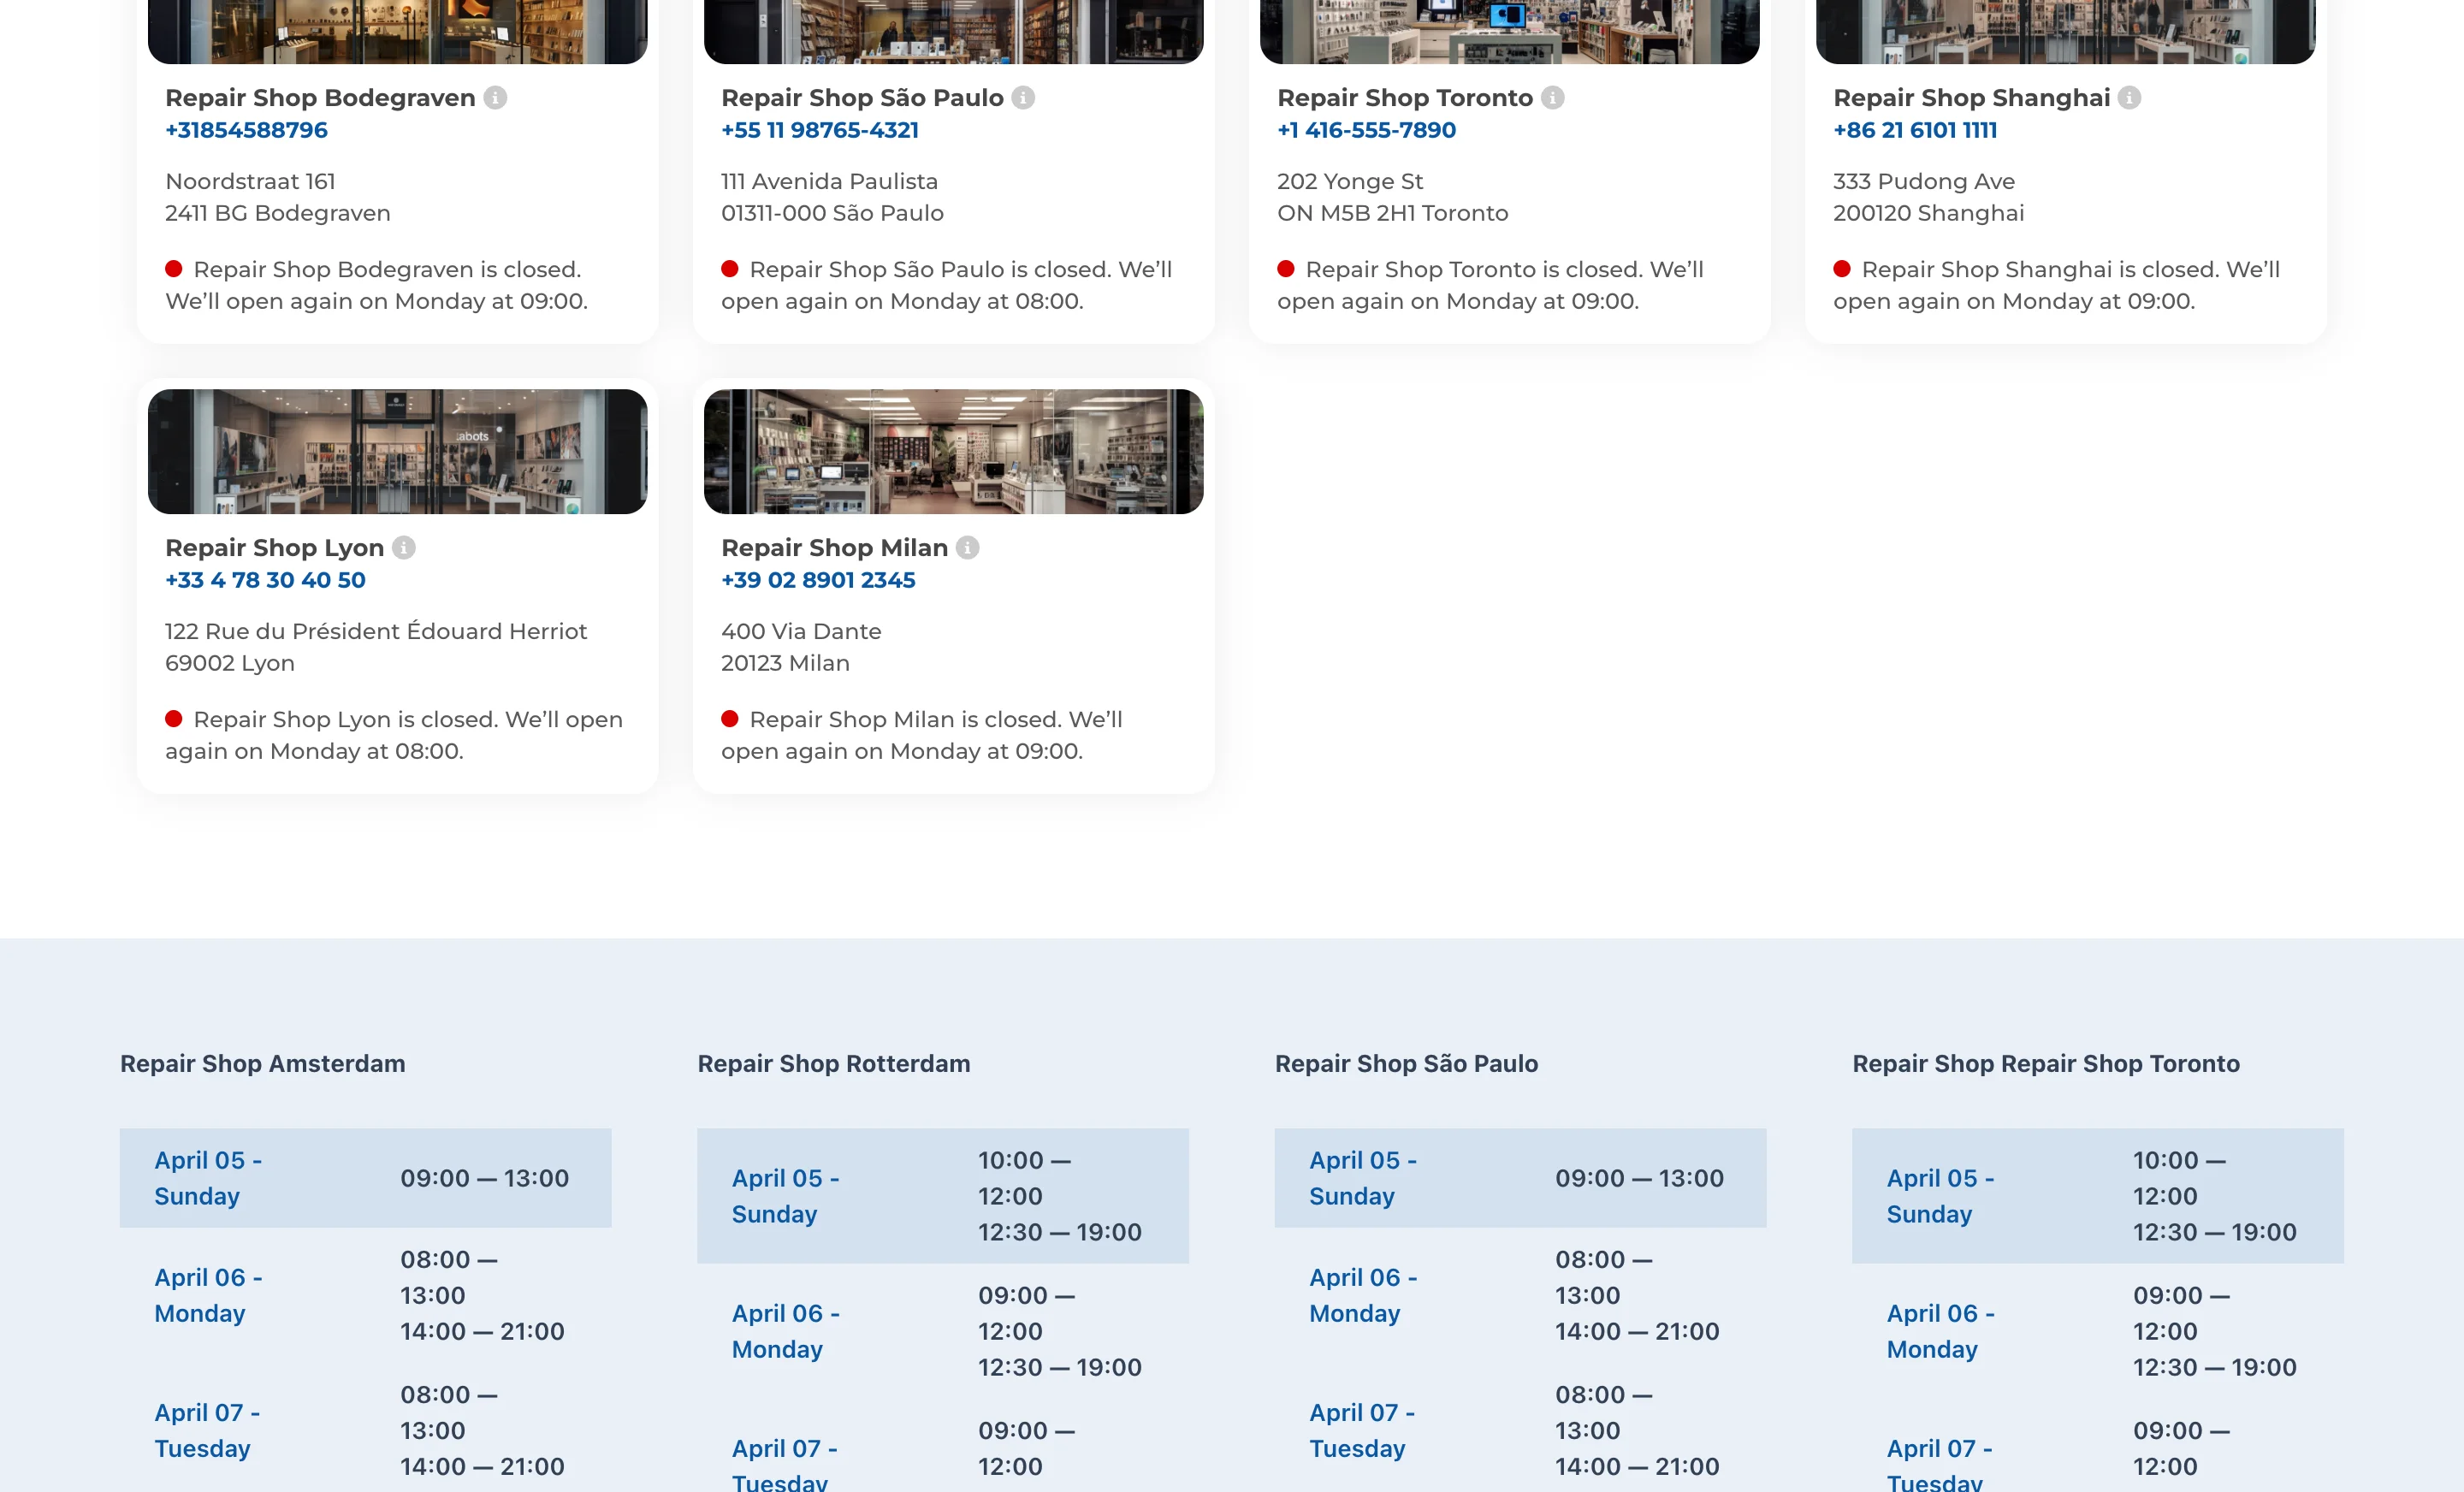
Task: Open Repair Shop Lyon storefront photo
Action: tap(397, 451)
